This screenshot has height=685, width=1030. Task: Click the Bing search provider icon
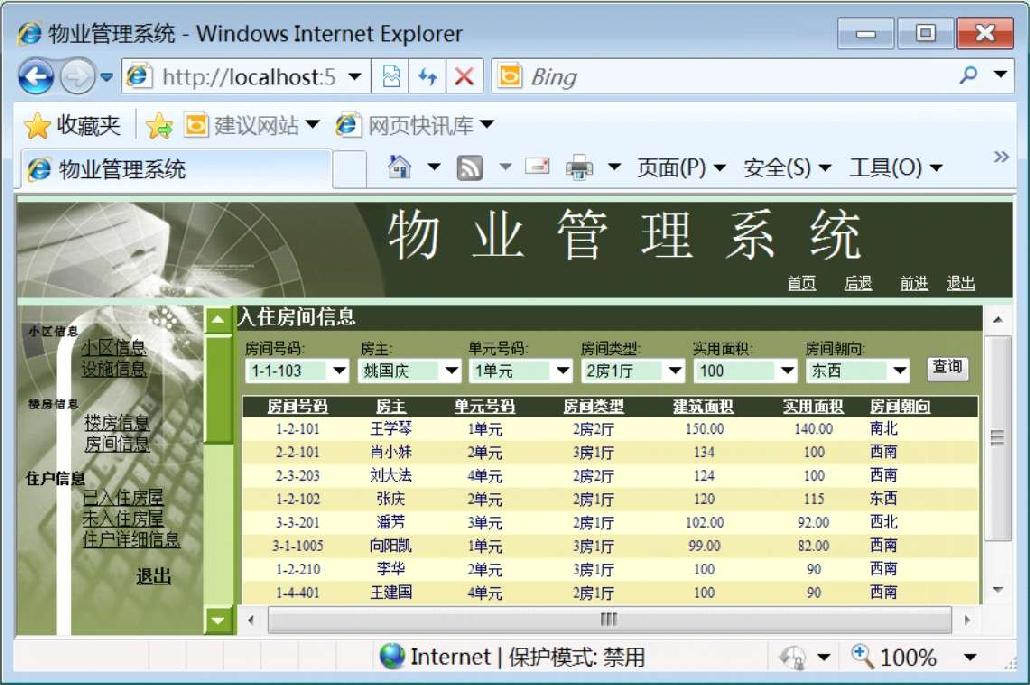510,76
